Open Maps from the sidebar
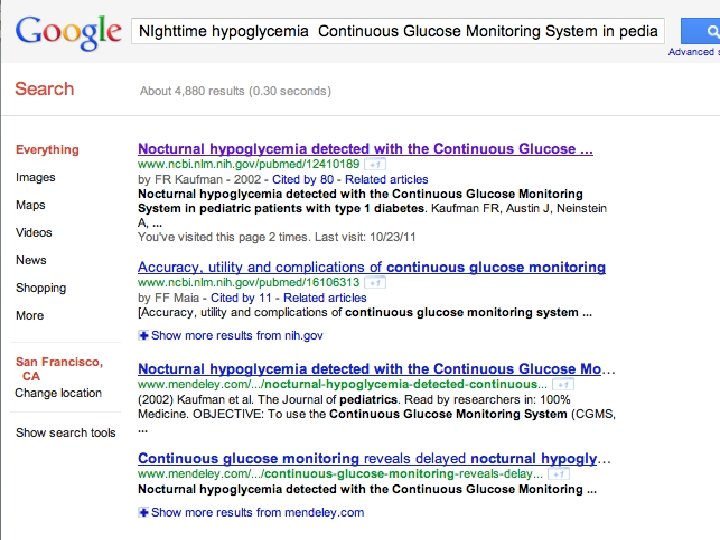 click(x=31, y=205)
